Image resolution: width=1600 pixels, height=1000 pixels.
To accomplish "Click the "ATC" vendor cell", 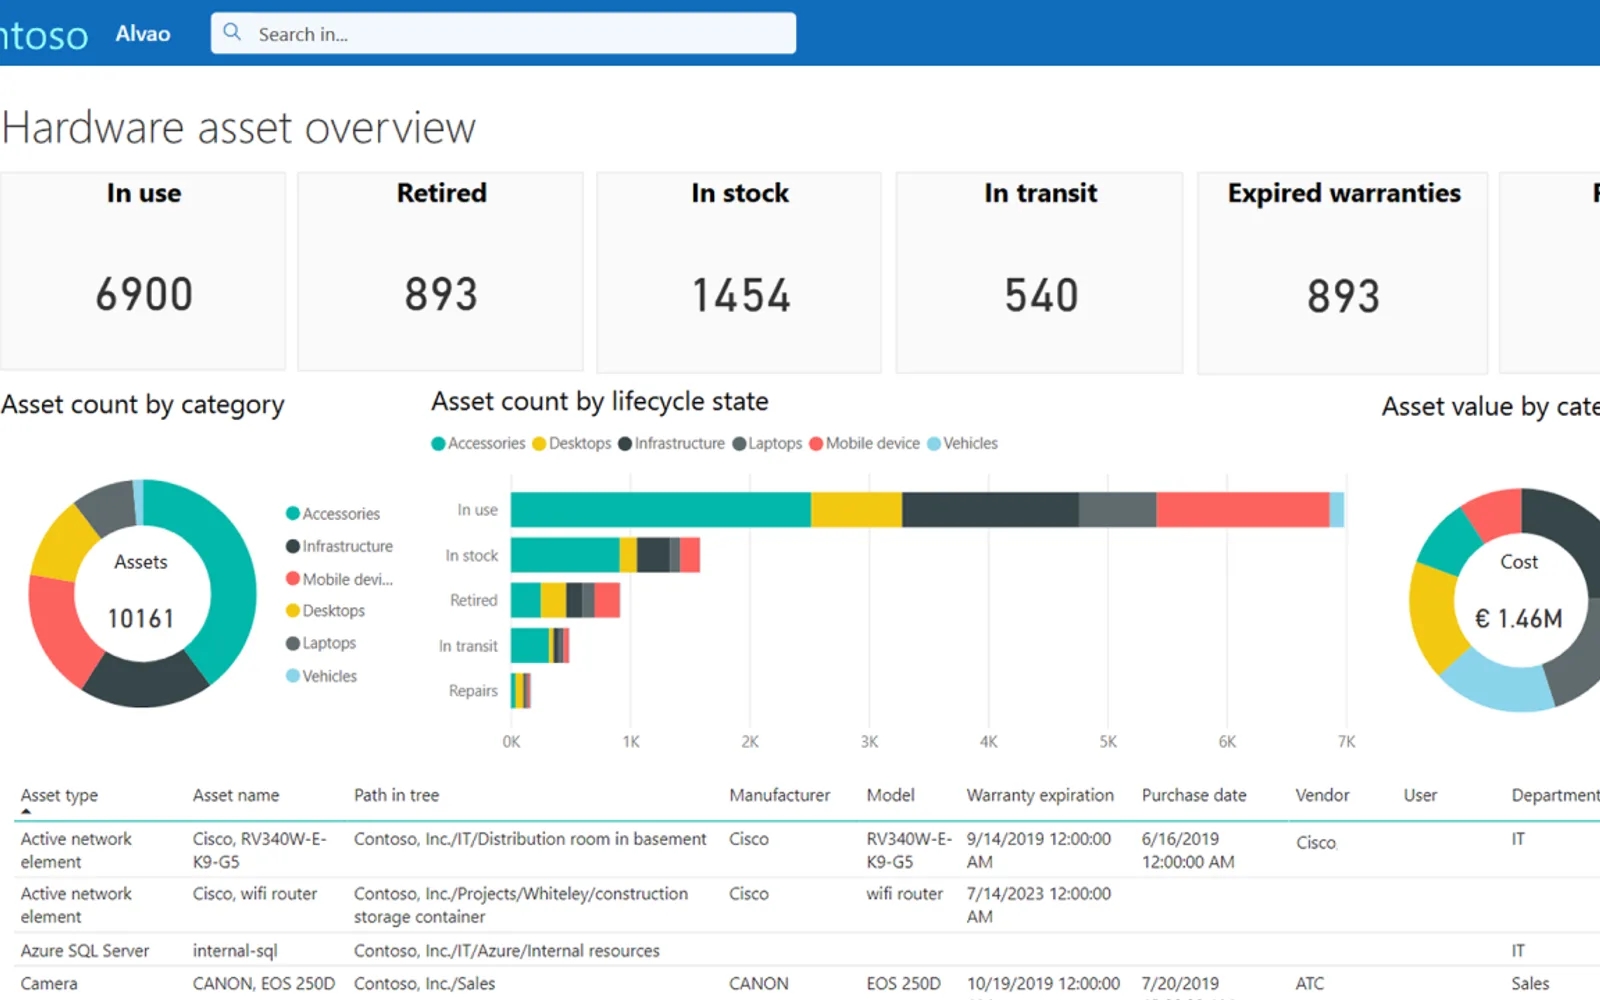I will (x=1309, y=984).
